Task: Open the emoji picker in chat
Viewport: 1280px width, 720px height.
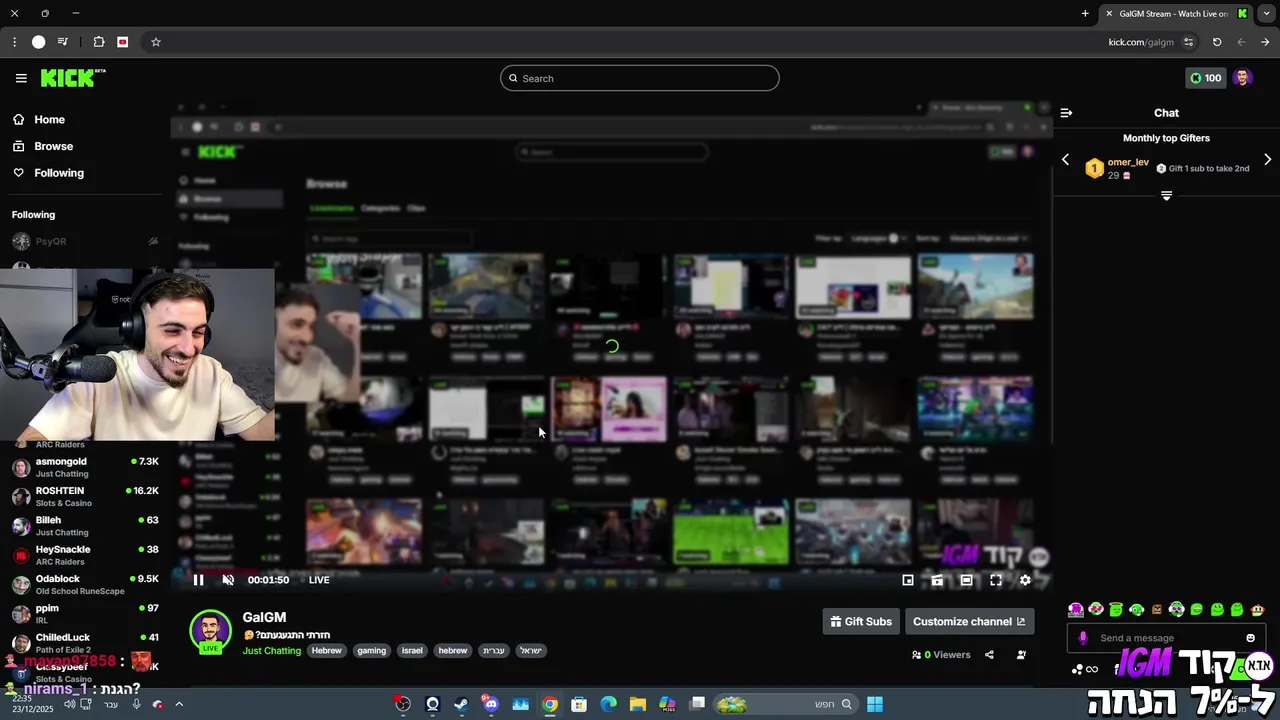Action: 1250,638
